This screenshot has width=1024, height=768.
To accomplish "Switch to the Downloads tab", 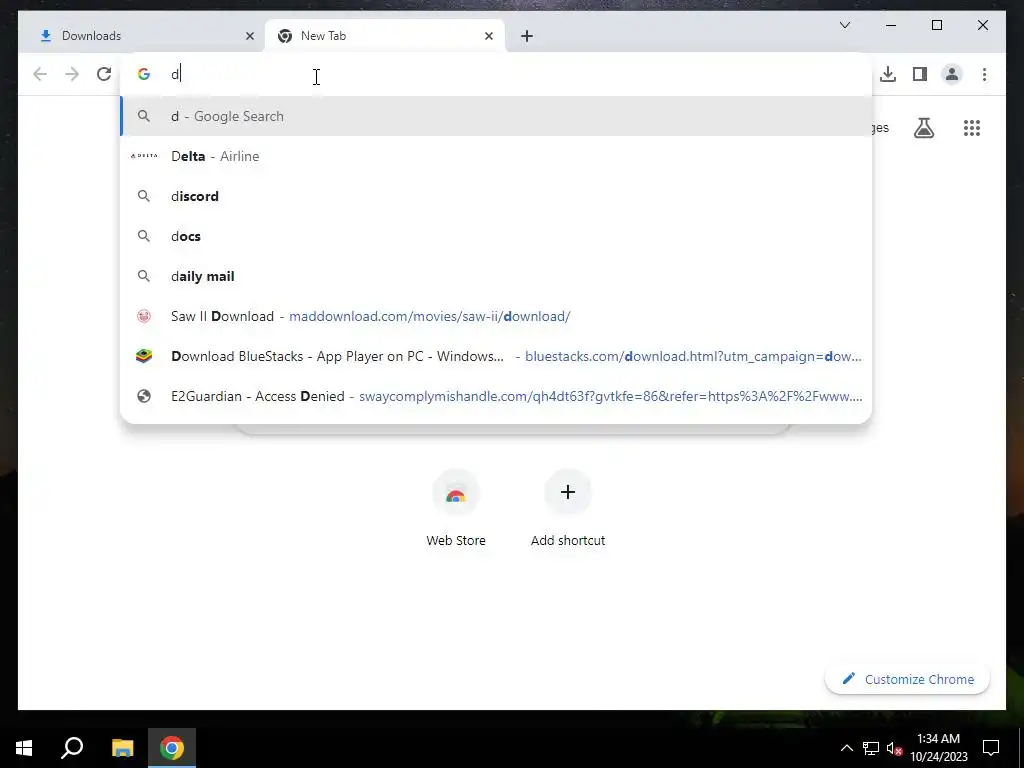I will tap(142, 36).
